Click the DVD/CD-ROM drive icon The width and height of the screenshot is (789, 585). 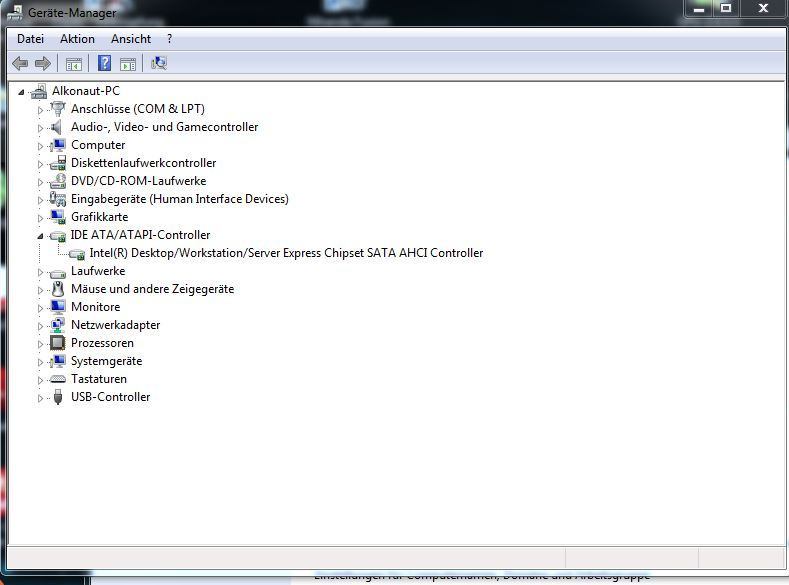(58, 181)
